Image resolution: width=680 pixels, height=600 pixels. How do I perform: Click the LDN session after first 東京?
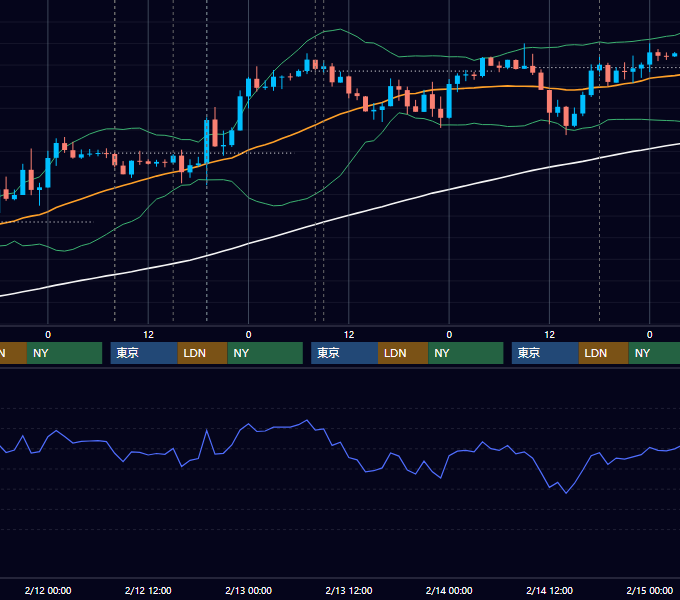pos(203,353)
